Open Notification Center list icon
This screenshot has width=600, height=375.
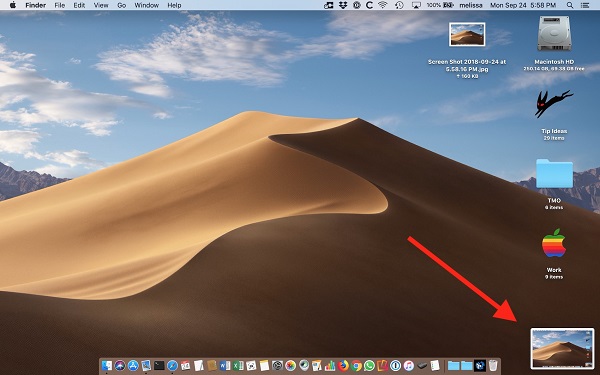point(585,5)
